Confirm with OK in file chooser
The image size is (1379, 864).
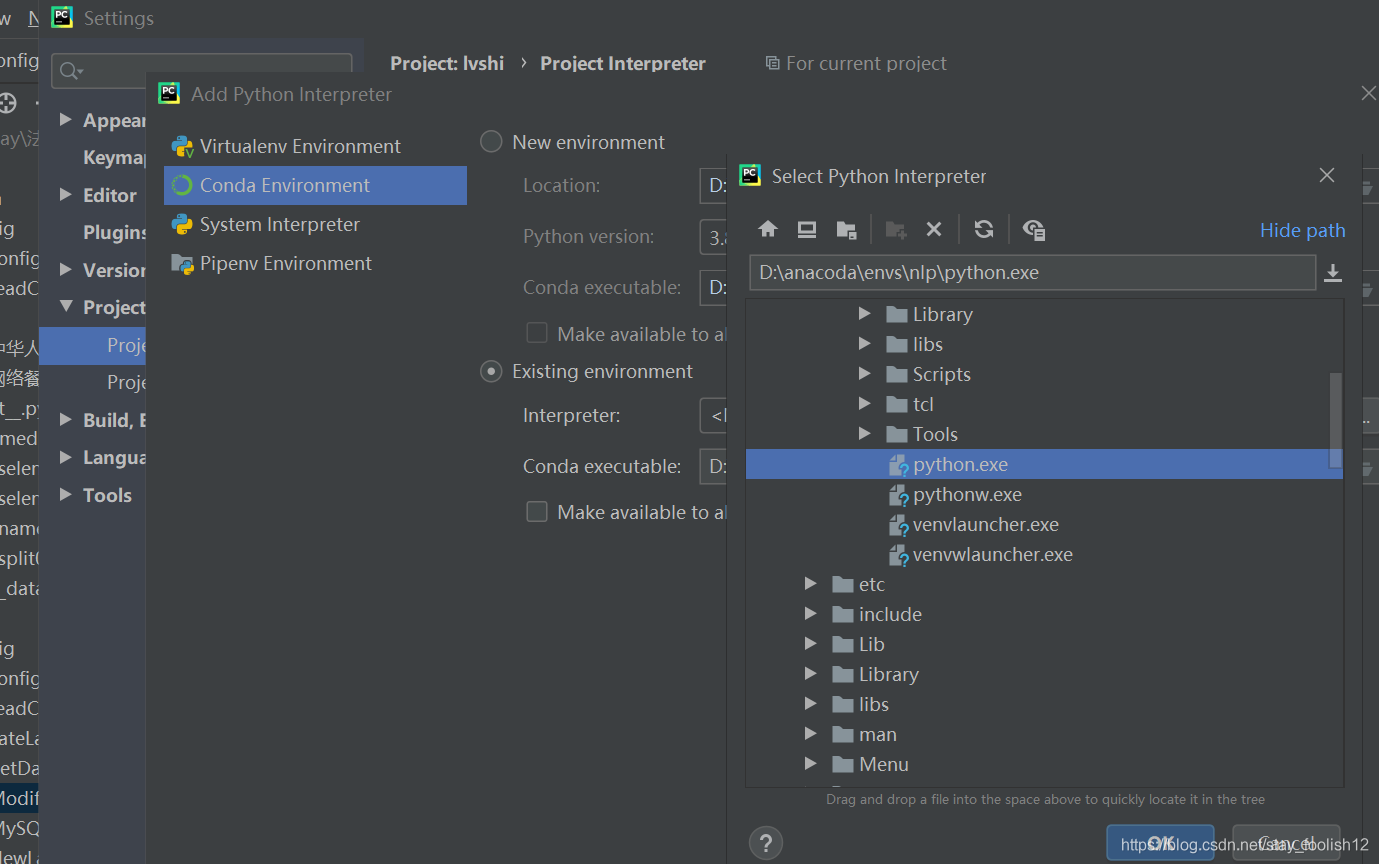[x=1160, y=843]
